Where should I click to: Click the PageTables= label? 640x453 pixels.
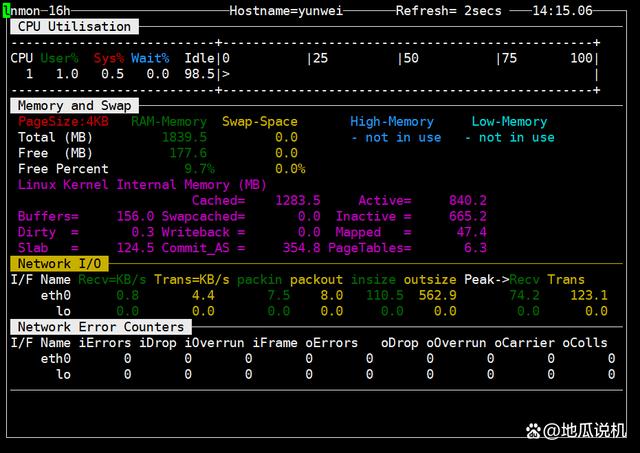pos(369,248)
